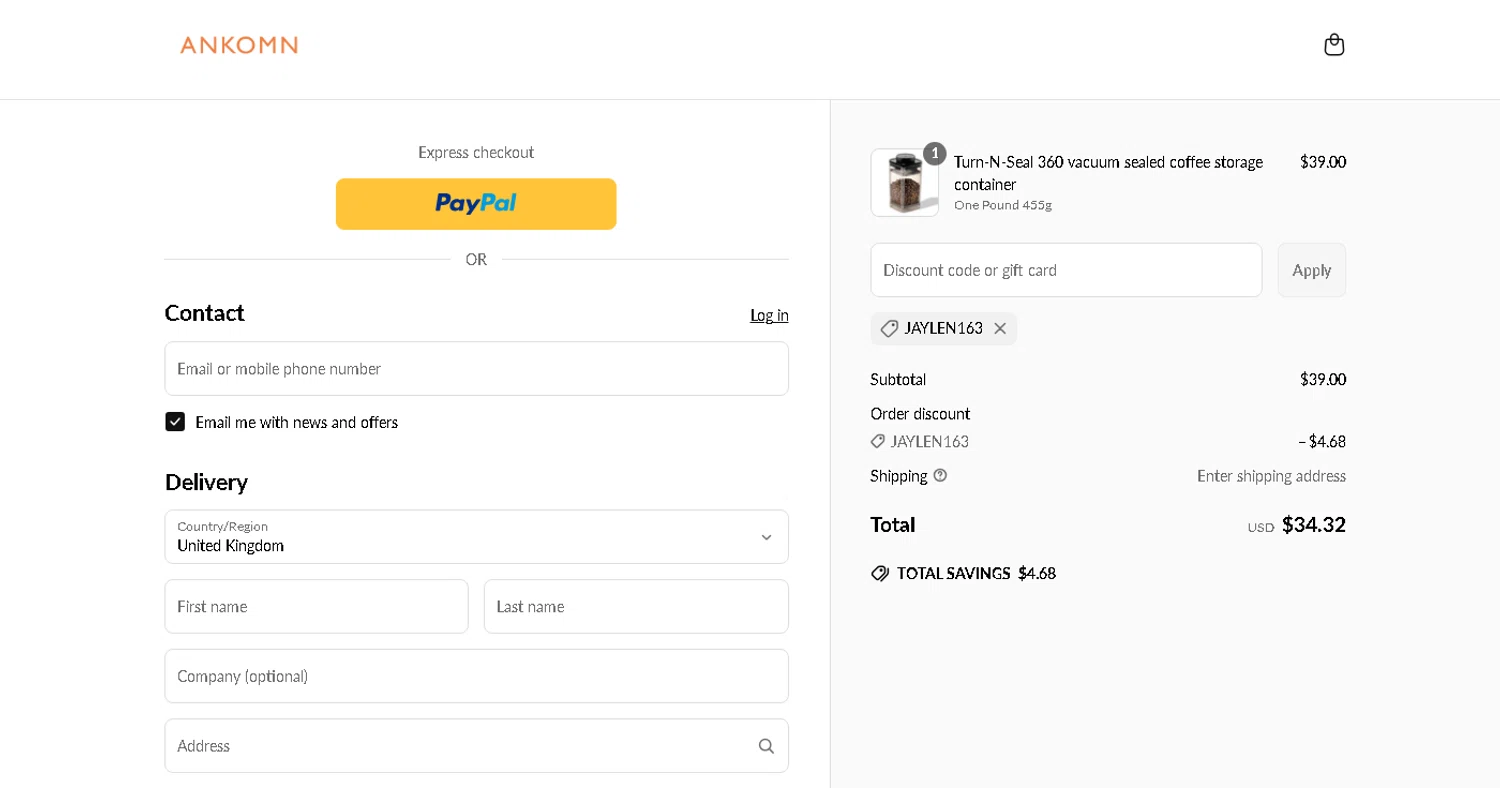Screen dimensions: 1500x788
Task: Click the Apply discount button
Action: [x=1311, y=270]
